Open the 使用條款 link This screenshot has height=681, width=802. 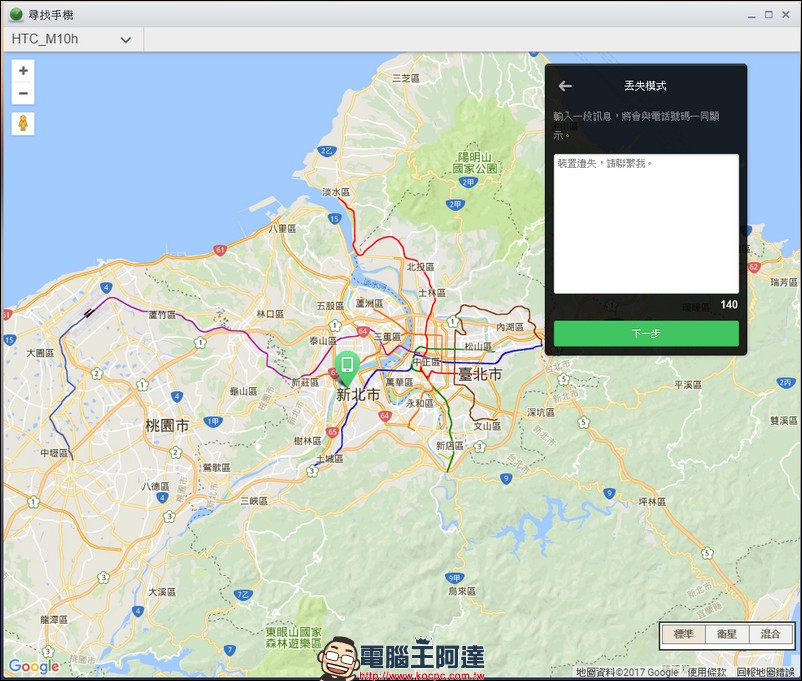coord(706,672)
